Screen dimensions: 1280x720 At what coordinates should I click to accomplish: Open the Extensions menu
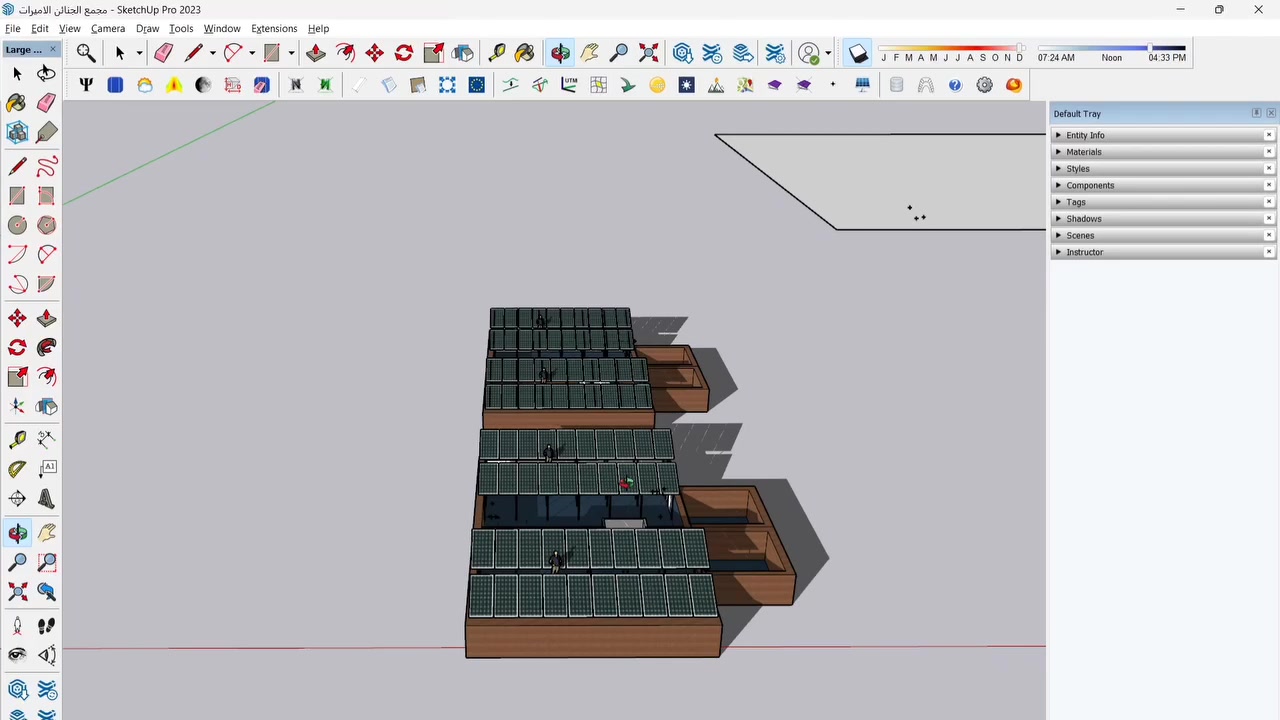coord(274,28)
